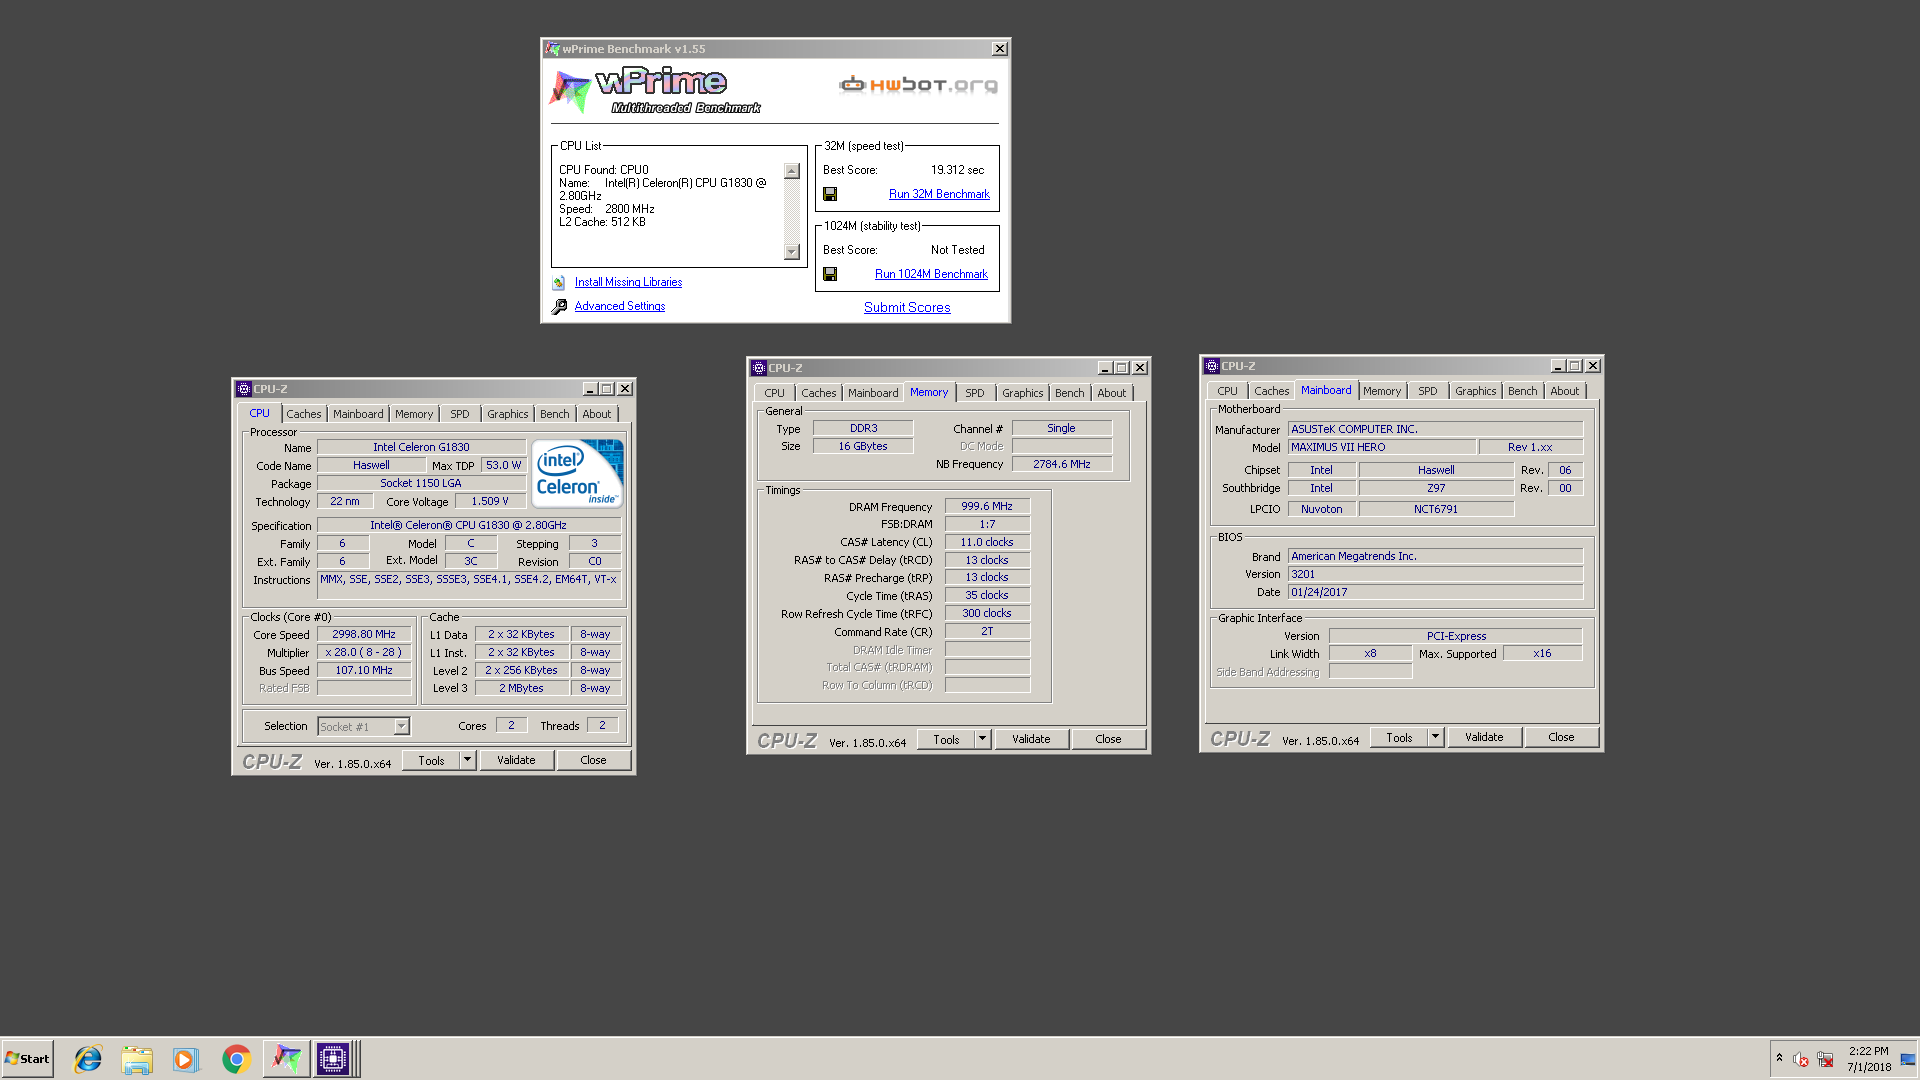
Task: Click the Intel Celeron inside badge
Action: 577,473
